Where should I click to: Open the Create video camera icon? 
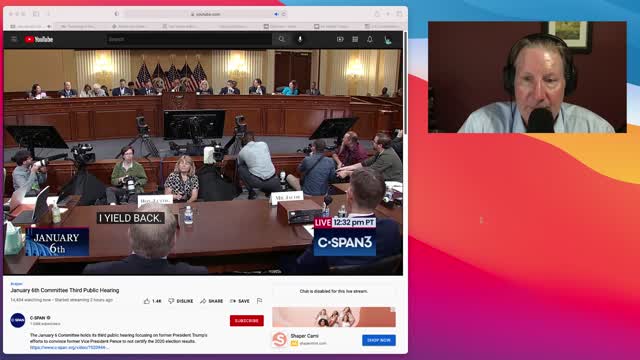pos(340,39)
